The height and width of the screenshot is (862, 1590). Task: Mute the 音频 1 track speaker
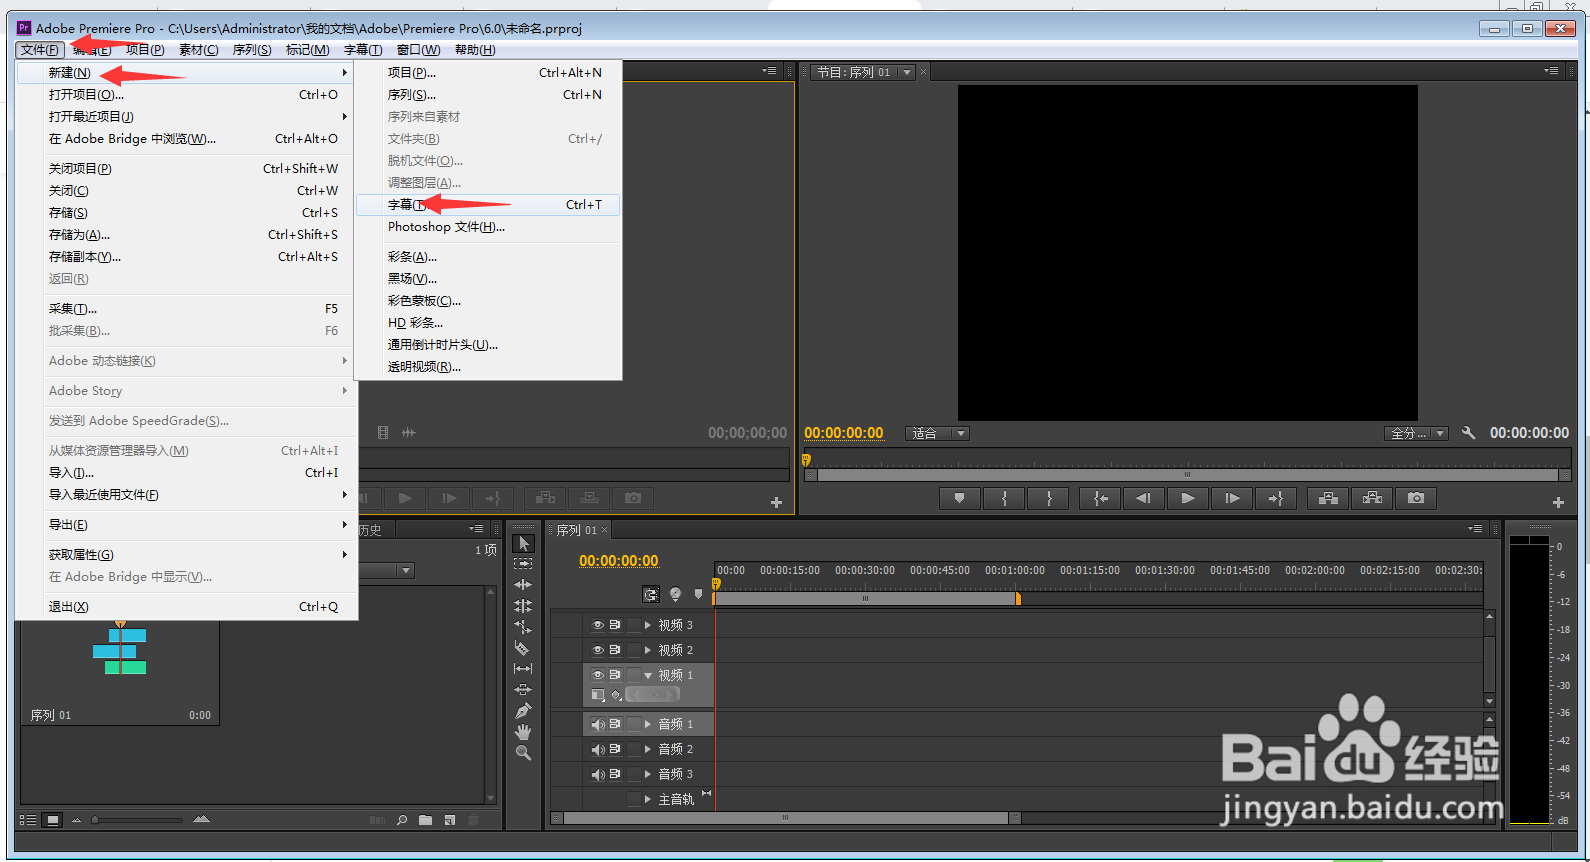(x=598, y=724)
